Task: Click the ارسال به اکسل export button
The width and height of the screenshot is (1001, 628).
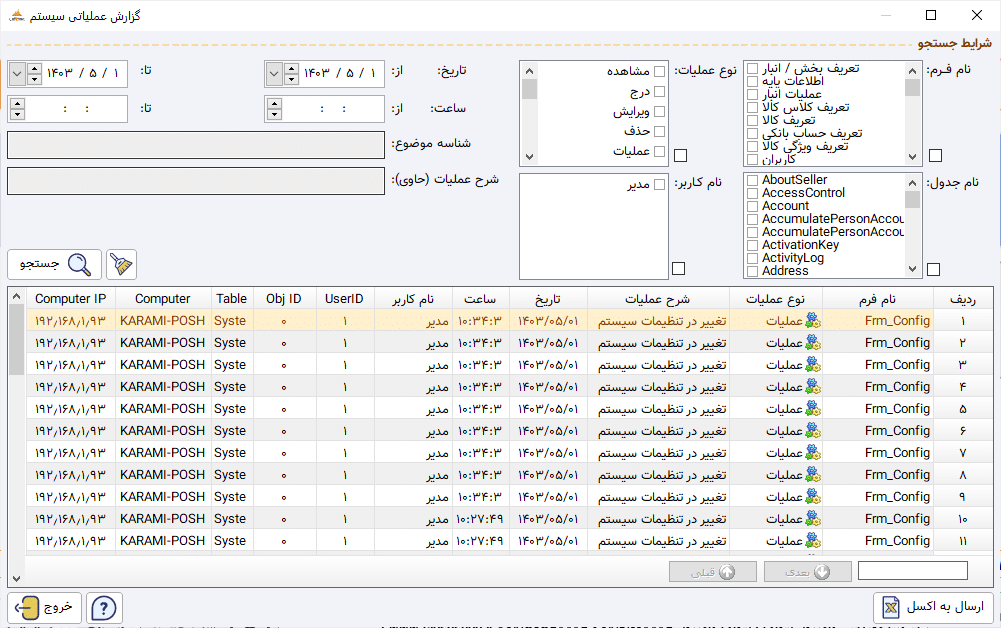Action: pos(933,607)
